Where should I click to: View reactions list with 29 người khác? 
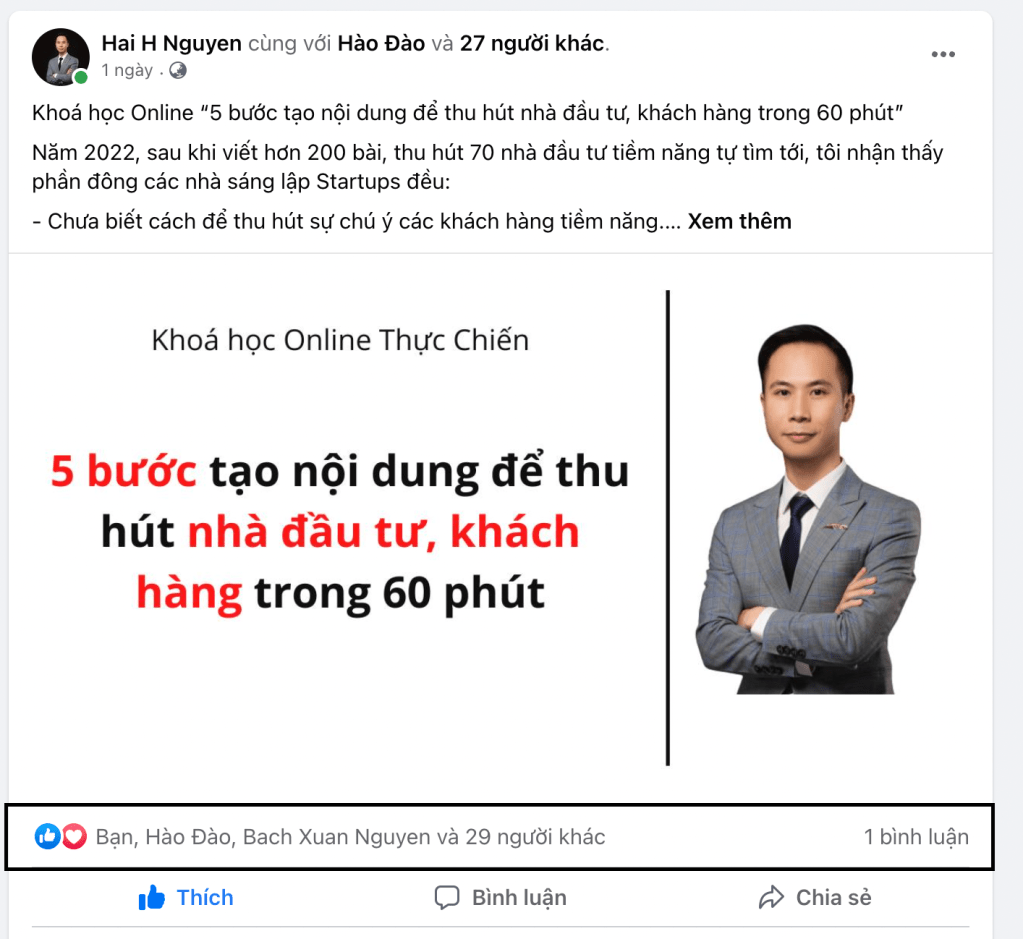[x=350, y=837]
